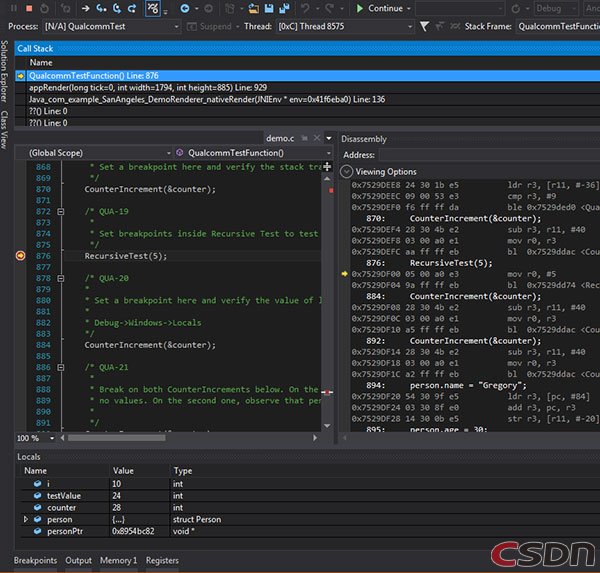Click the Save icon
Viewport: 600px width, 573px height.
coord(269,8)
